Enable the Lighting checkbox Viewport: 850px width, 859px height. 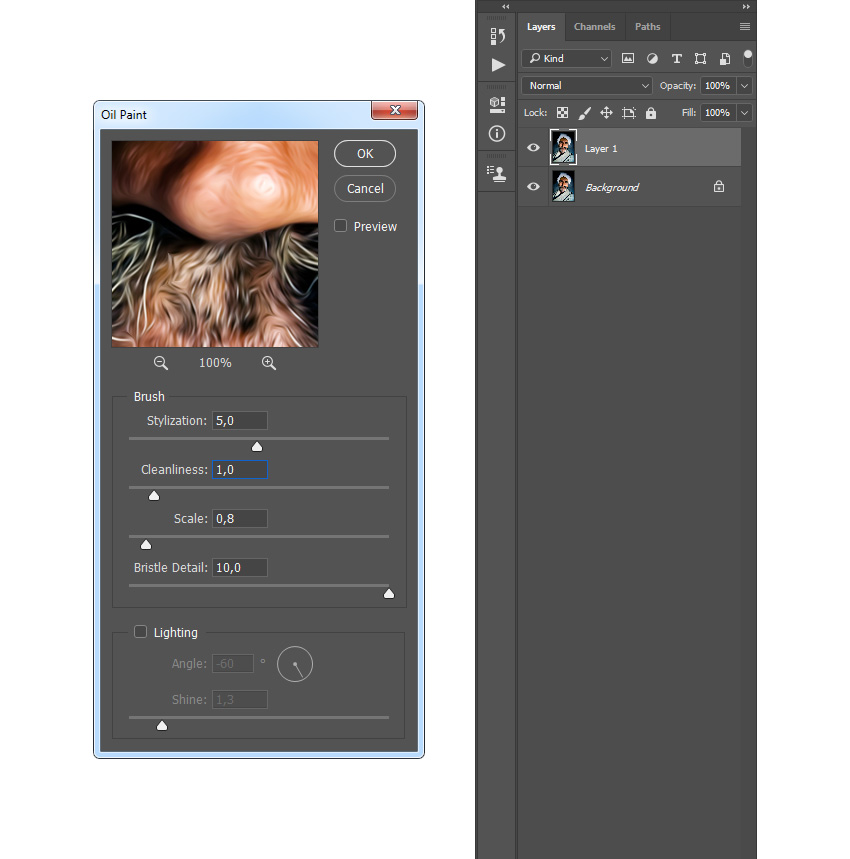point(141,632)
